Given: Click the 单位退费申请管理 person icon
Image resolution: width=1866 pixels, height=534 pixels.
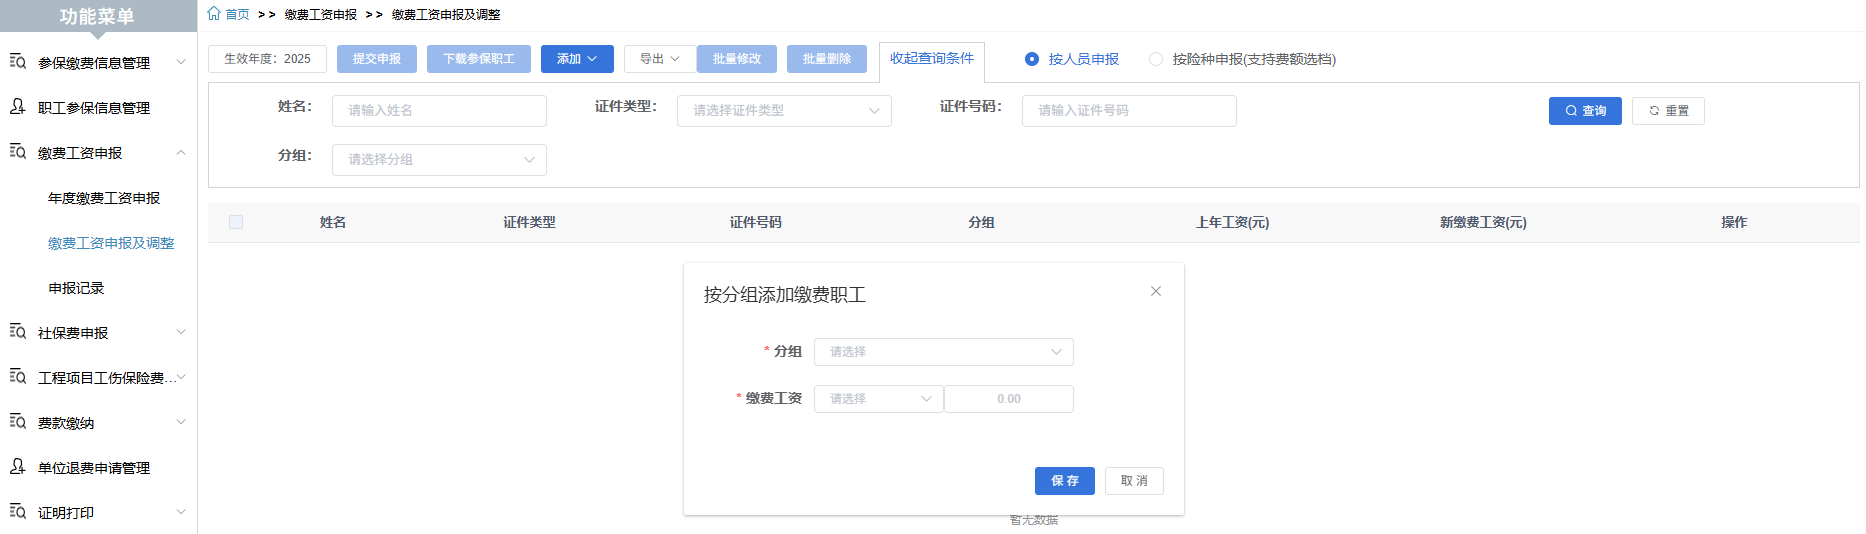Looking at the screenshot, I should click(x=18, y=467).
